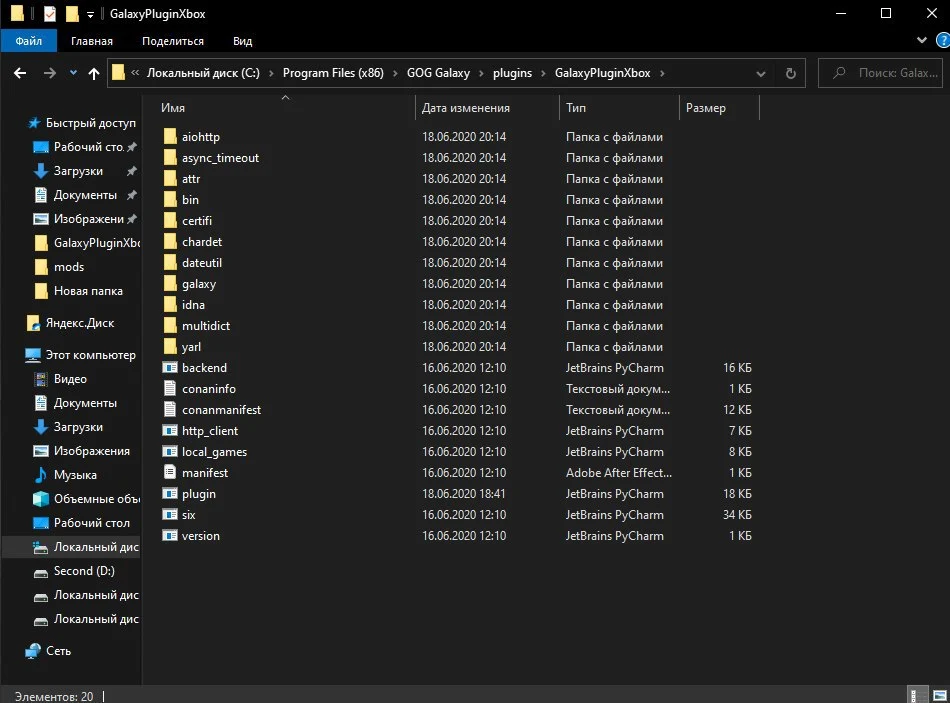The width and height of the screenshot is (950, 703).
Task: Select the conanmanifest text file icon
Action: click(x=170, y=410)
